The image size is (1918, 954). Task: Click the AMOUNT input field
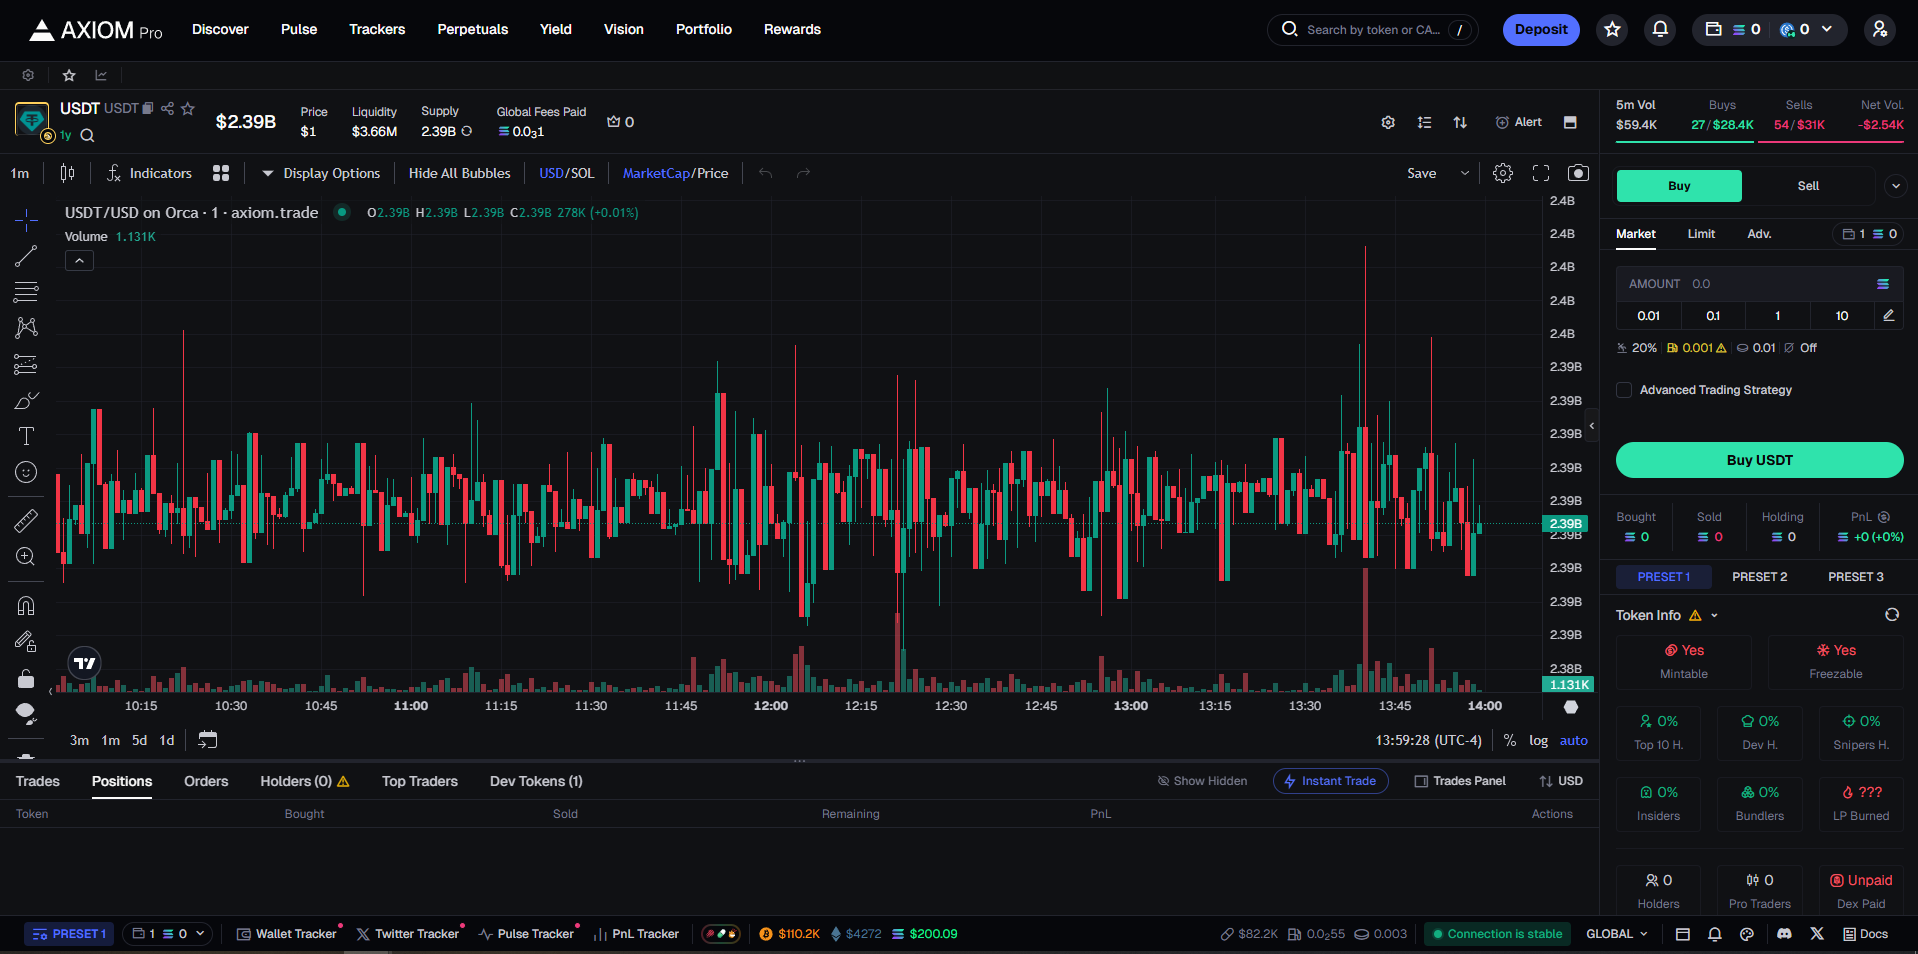click(1759, 284)
